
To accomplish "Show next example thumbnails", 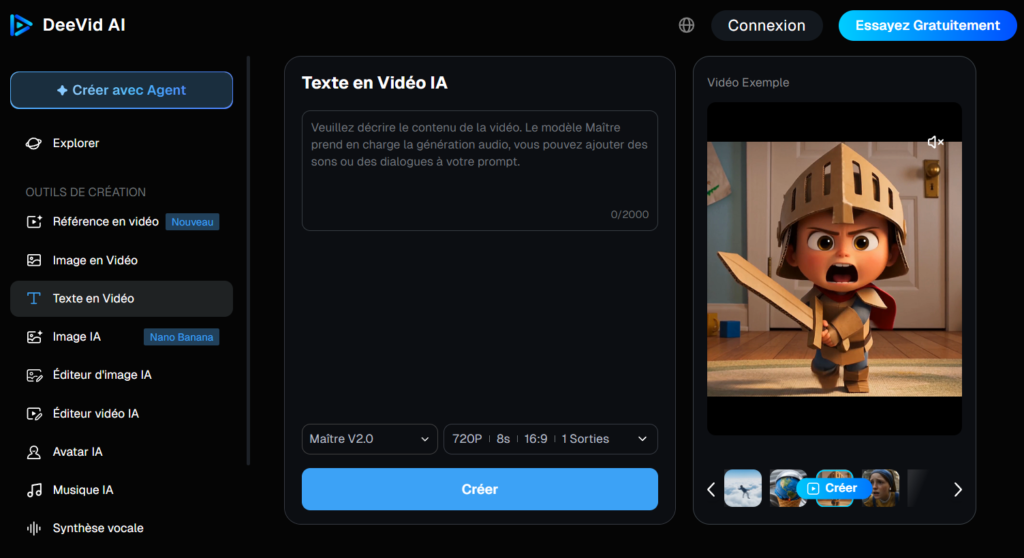I will pos(957,489).
